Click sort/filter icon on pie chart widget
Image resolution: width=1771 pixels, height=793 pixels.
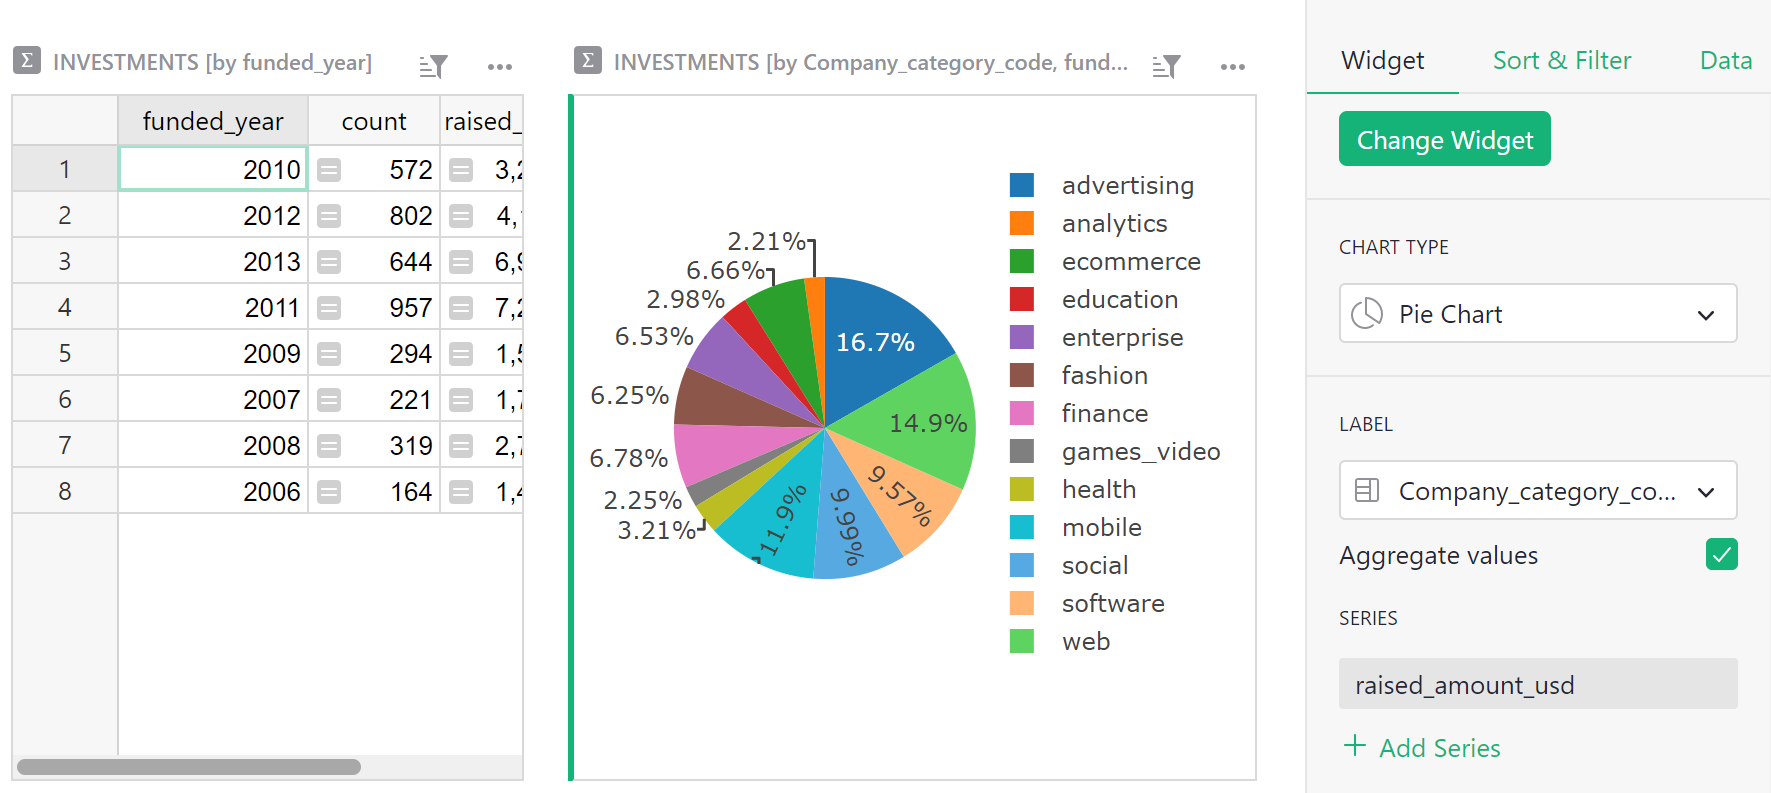click(x=1166, y=66)
